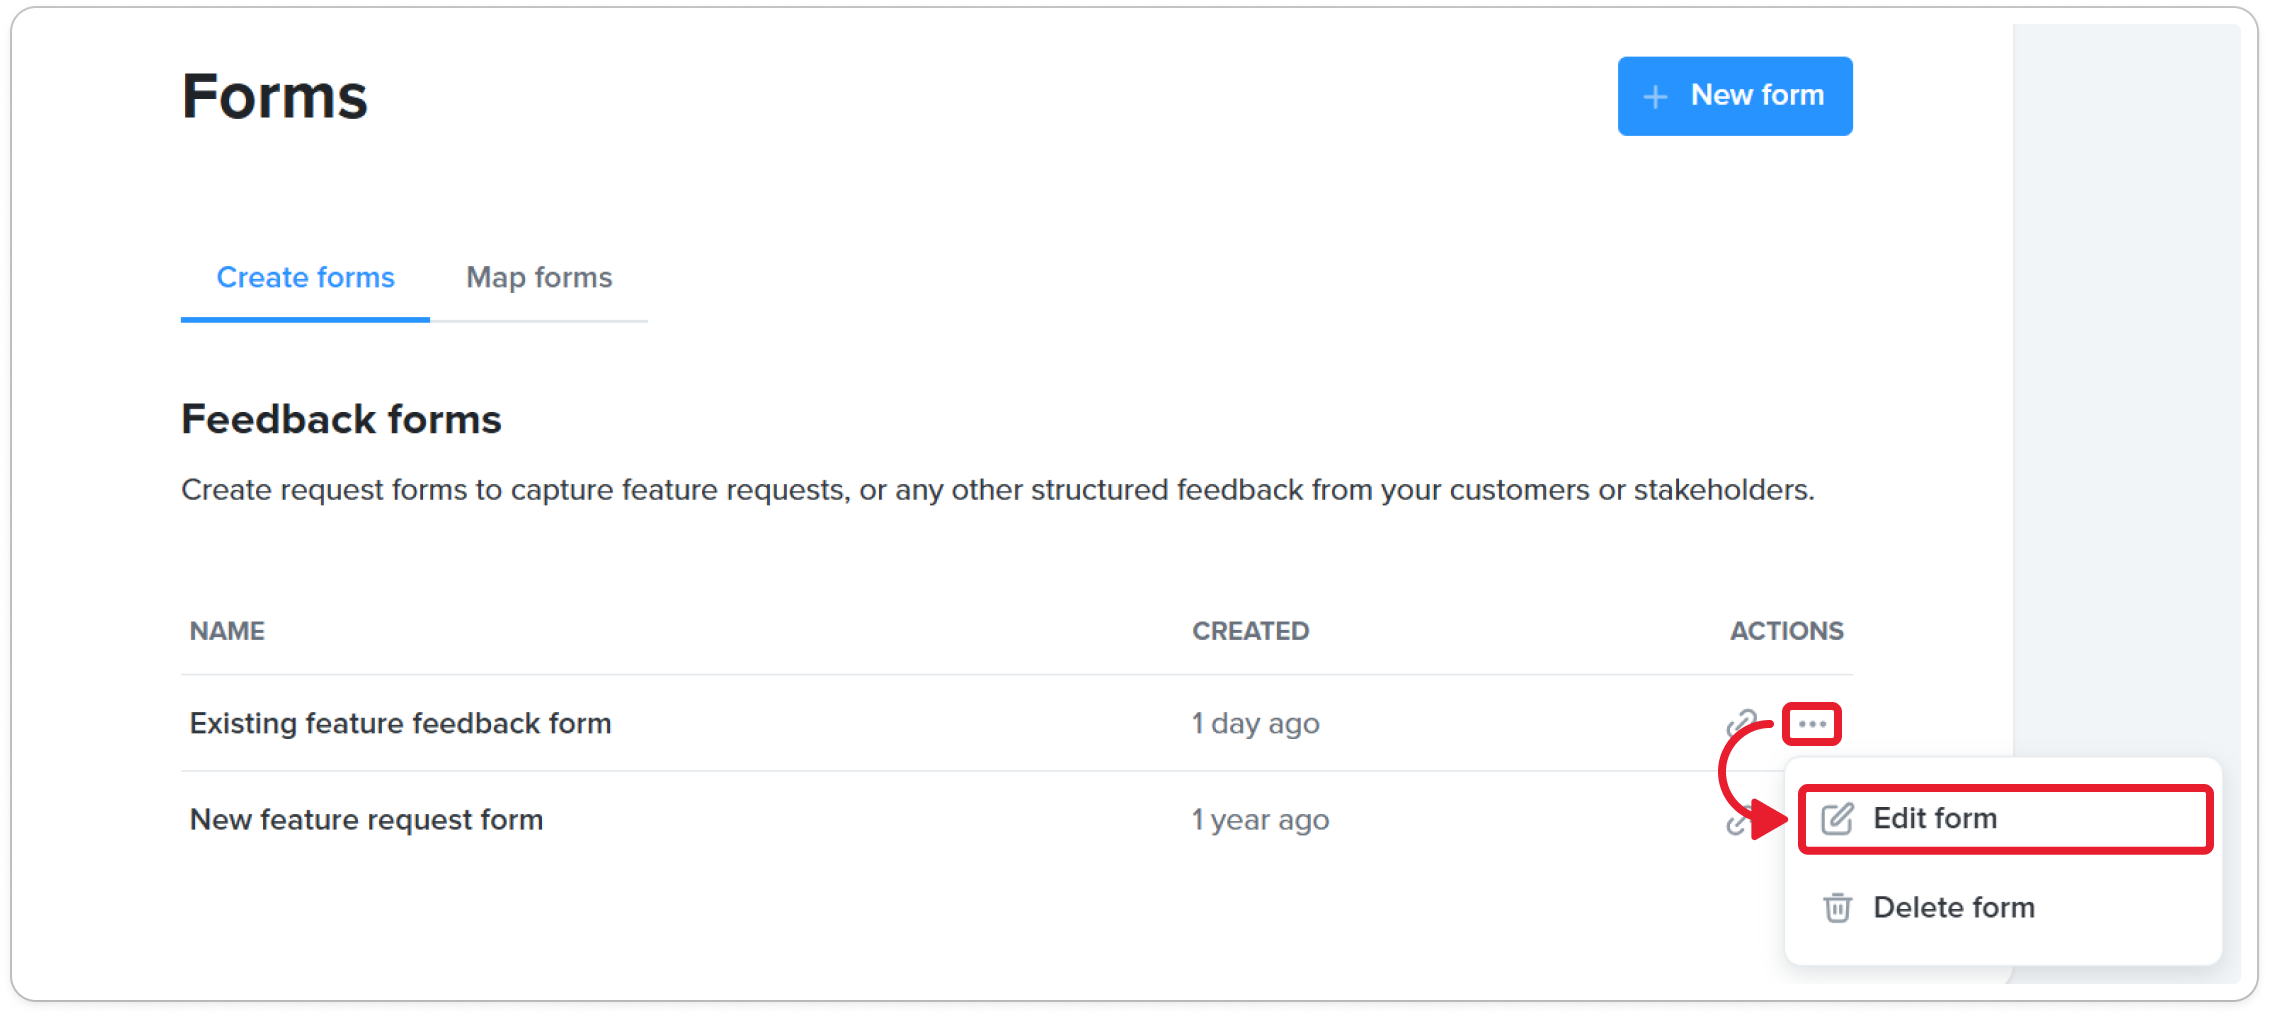Click the '1 day ago' created date
The height and width of the screenshot is (1016, 2270).
pyautogui.click(x=1255, y=723)
